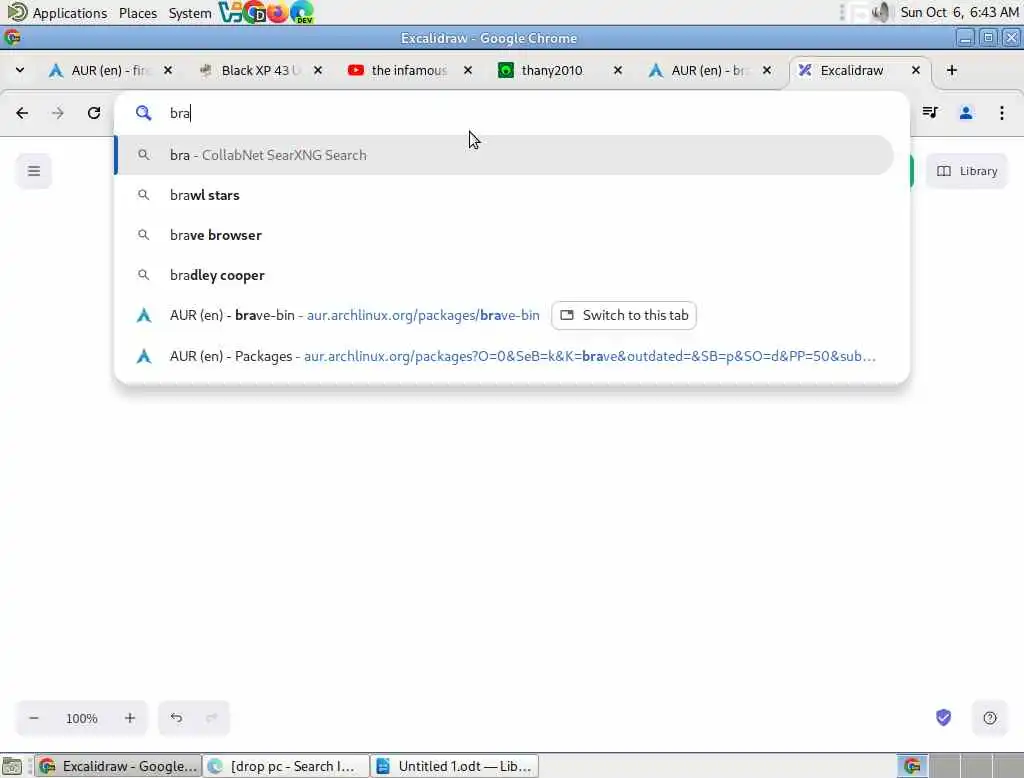Switch to the infamous YouTube tab

pos(408,70)
